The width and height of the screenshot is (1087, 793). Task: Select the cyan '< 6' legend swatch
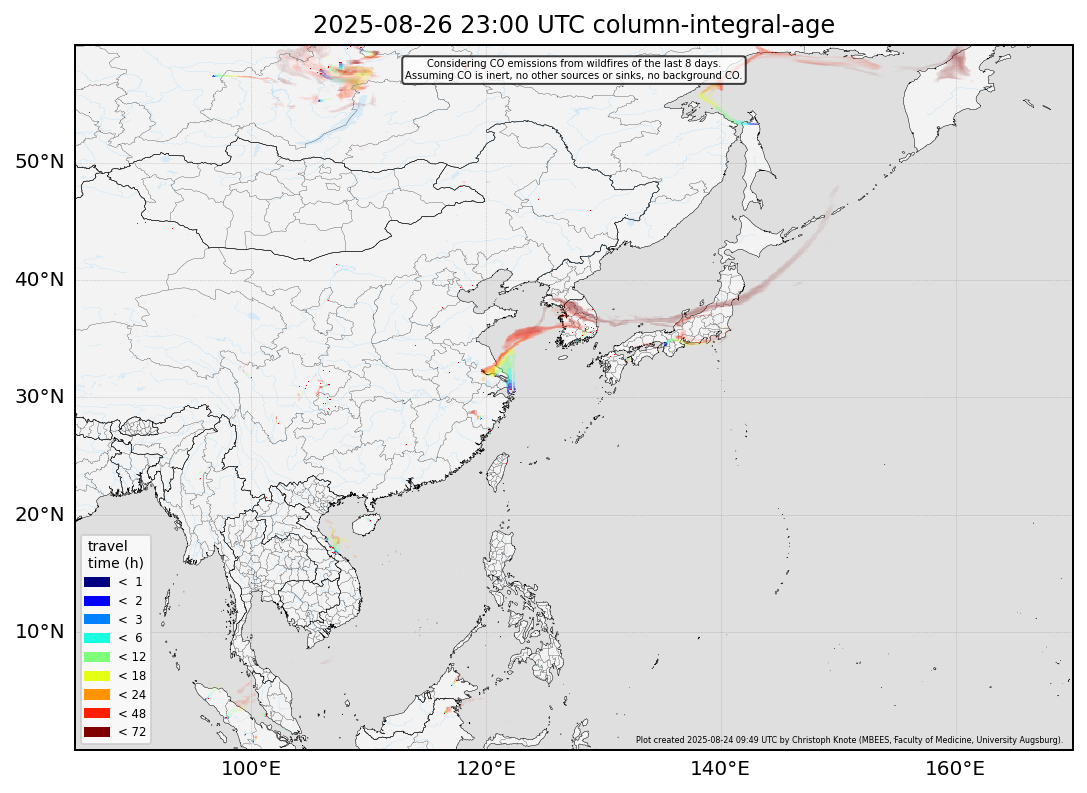(96, 638)
